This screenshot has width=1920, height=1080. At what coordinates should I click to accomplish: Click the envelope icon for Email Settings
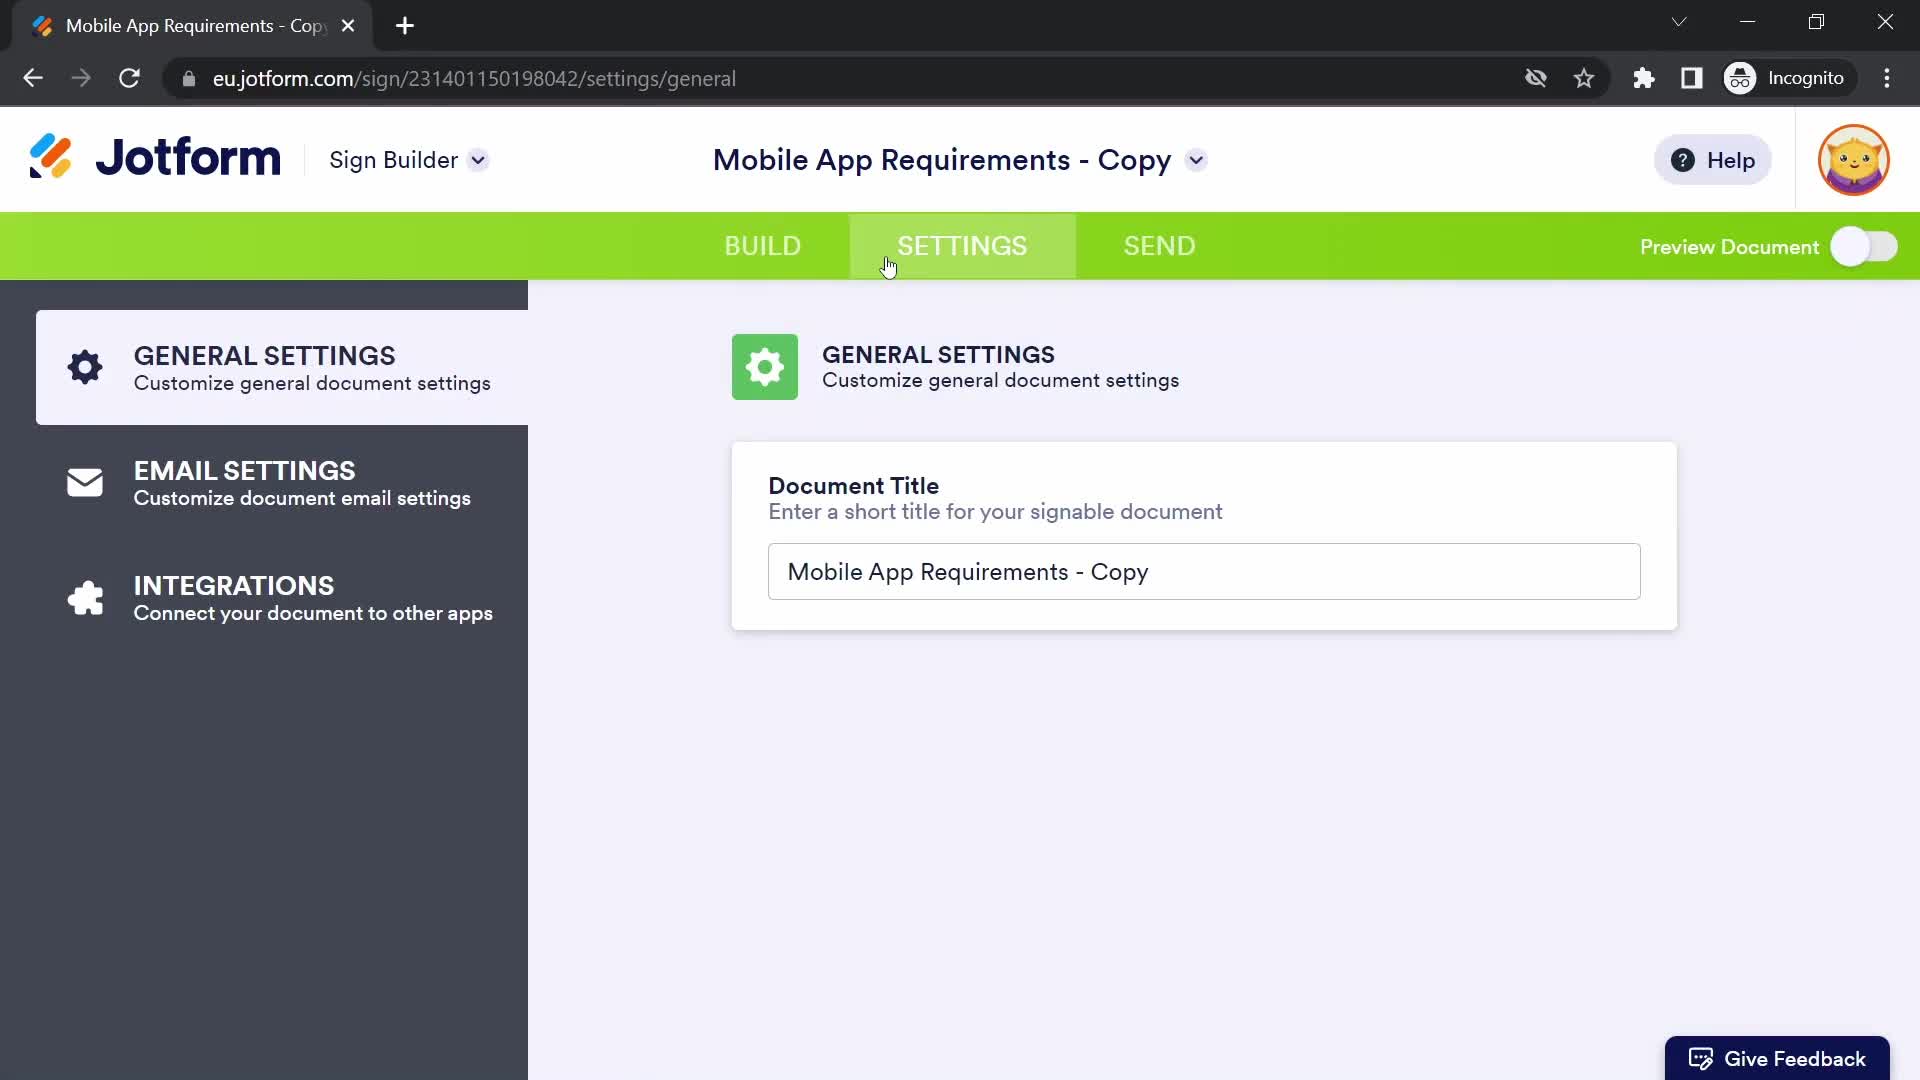[x=85, y=483]
